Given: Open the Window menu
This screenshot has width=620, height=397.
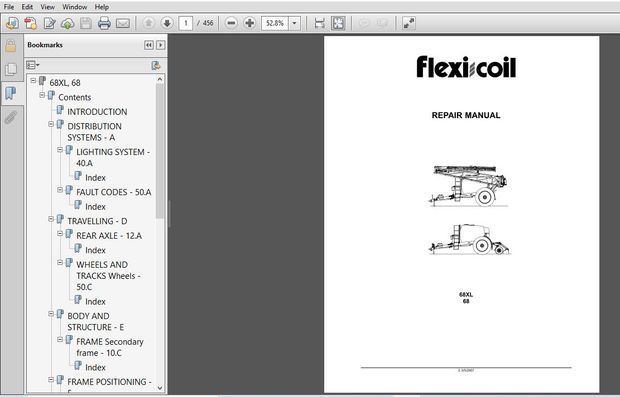Looking at the screenshot, I should [75, 7].
